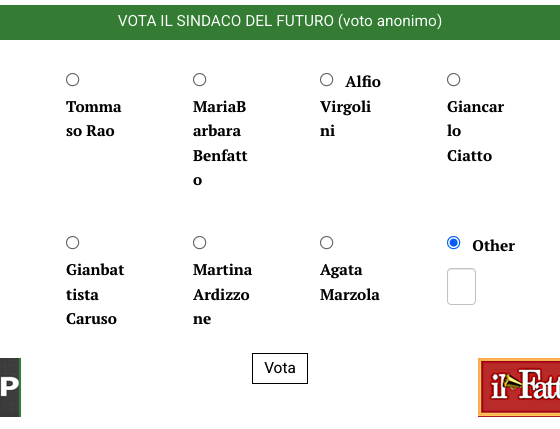Click the Gianbattista Caruso name label
Screen dimensions: 560x429
pyautogui.click(x=95, y=294)
